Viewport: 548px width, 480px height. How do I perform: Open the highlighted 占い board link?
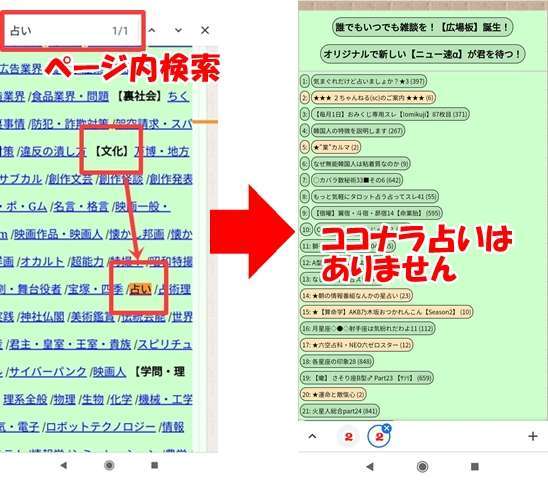click(x=140, y=289)
